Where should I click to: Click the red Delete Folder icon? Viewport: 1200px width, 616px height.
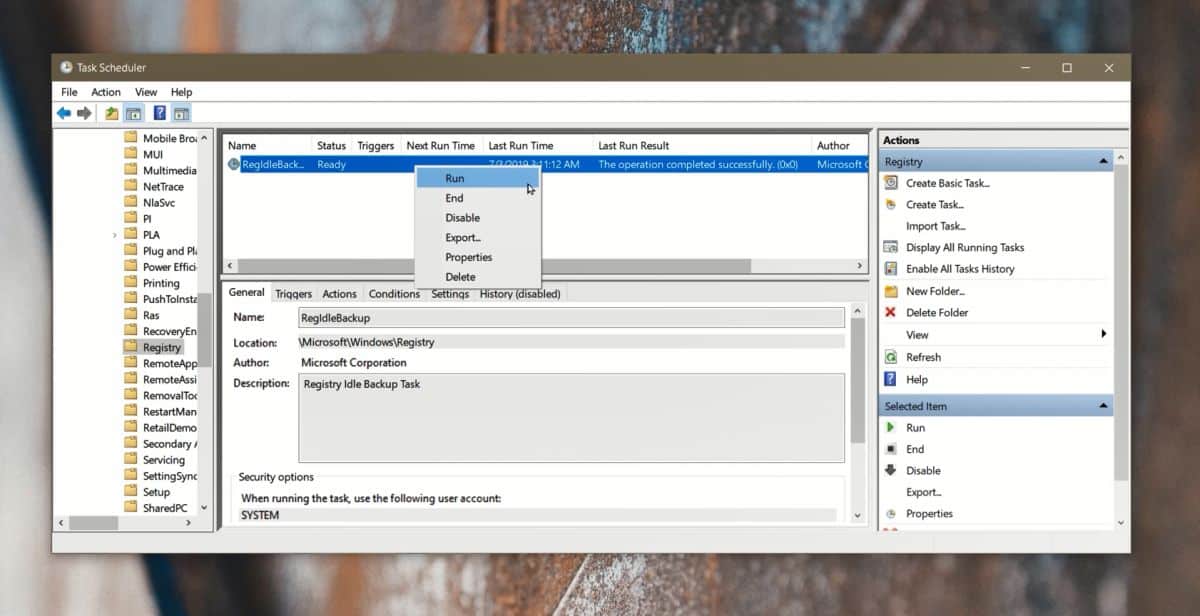point(891,313)
